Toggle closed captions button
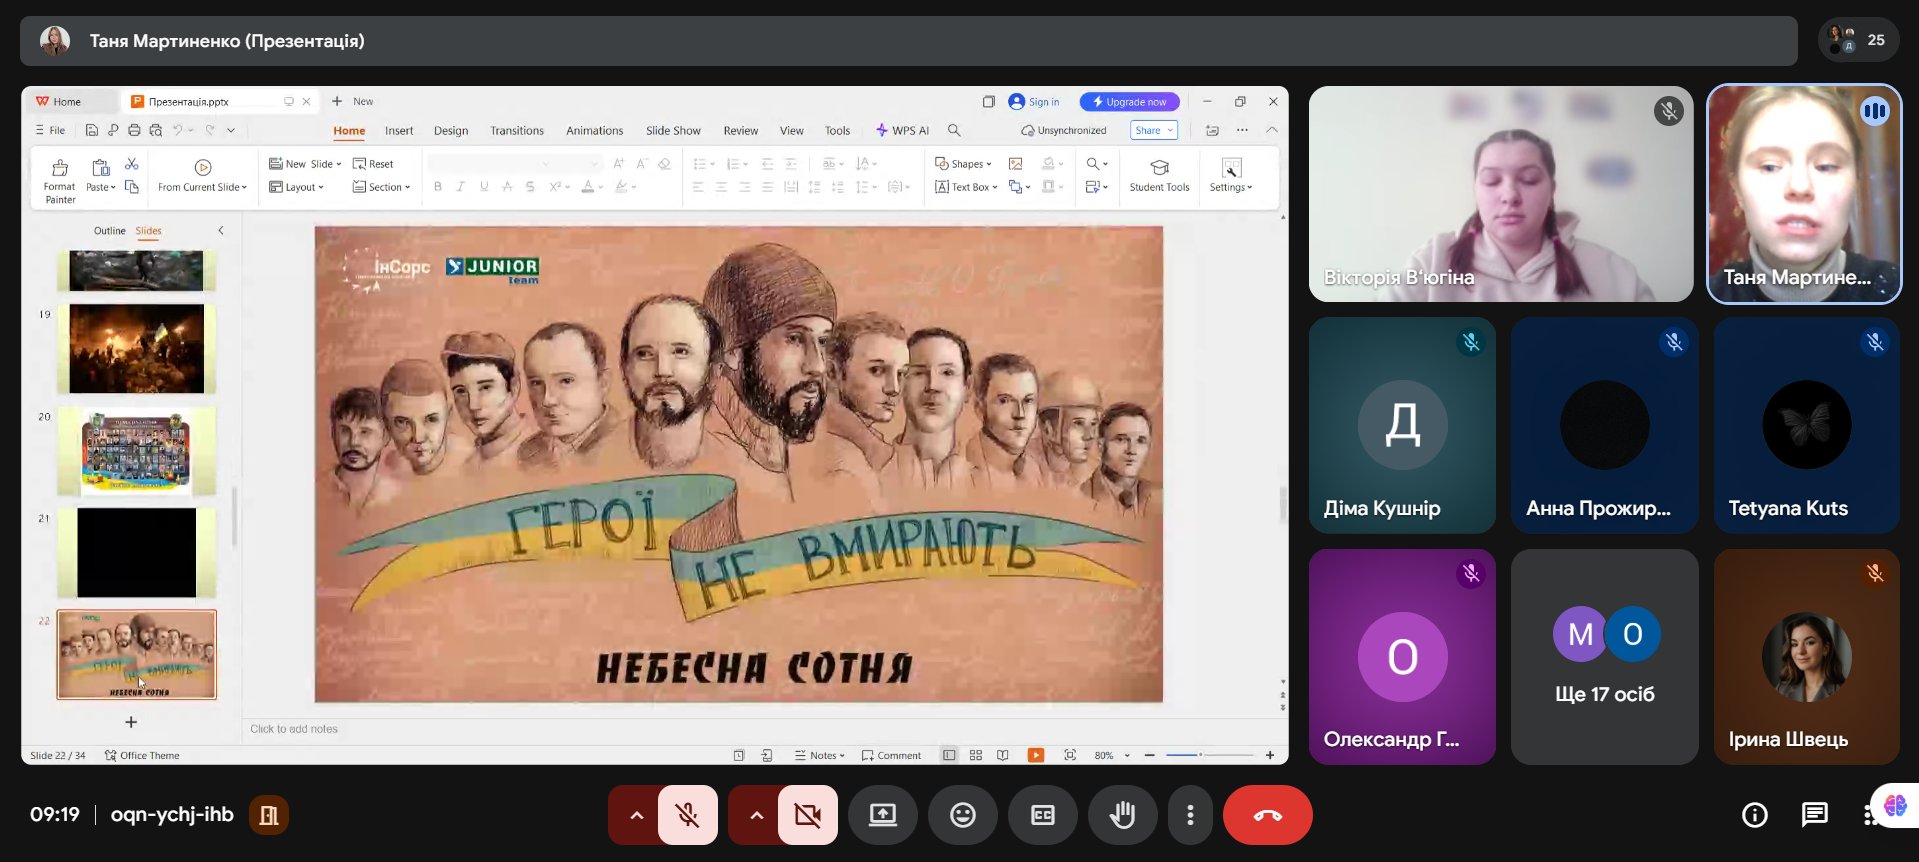This screenshot has height=862, width=1919. point(1042,815)
